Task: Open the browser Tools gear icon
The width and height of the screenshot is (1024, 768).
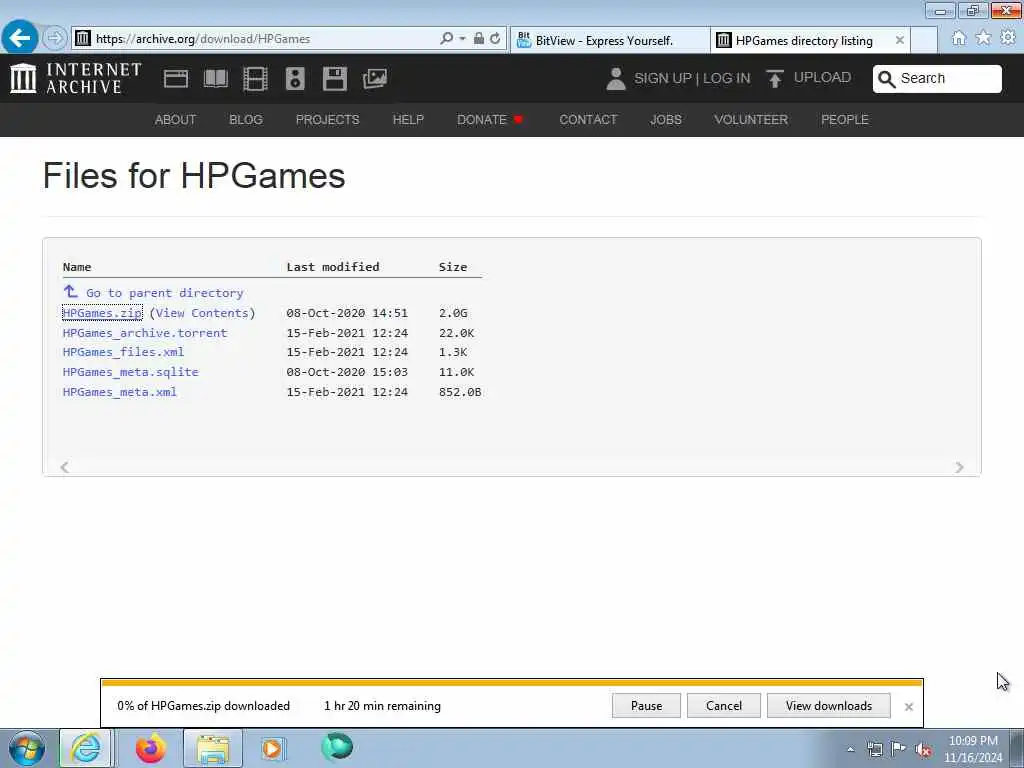Action: [x=1008, y=39]
